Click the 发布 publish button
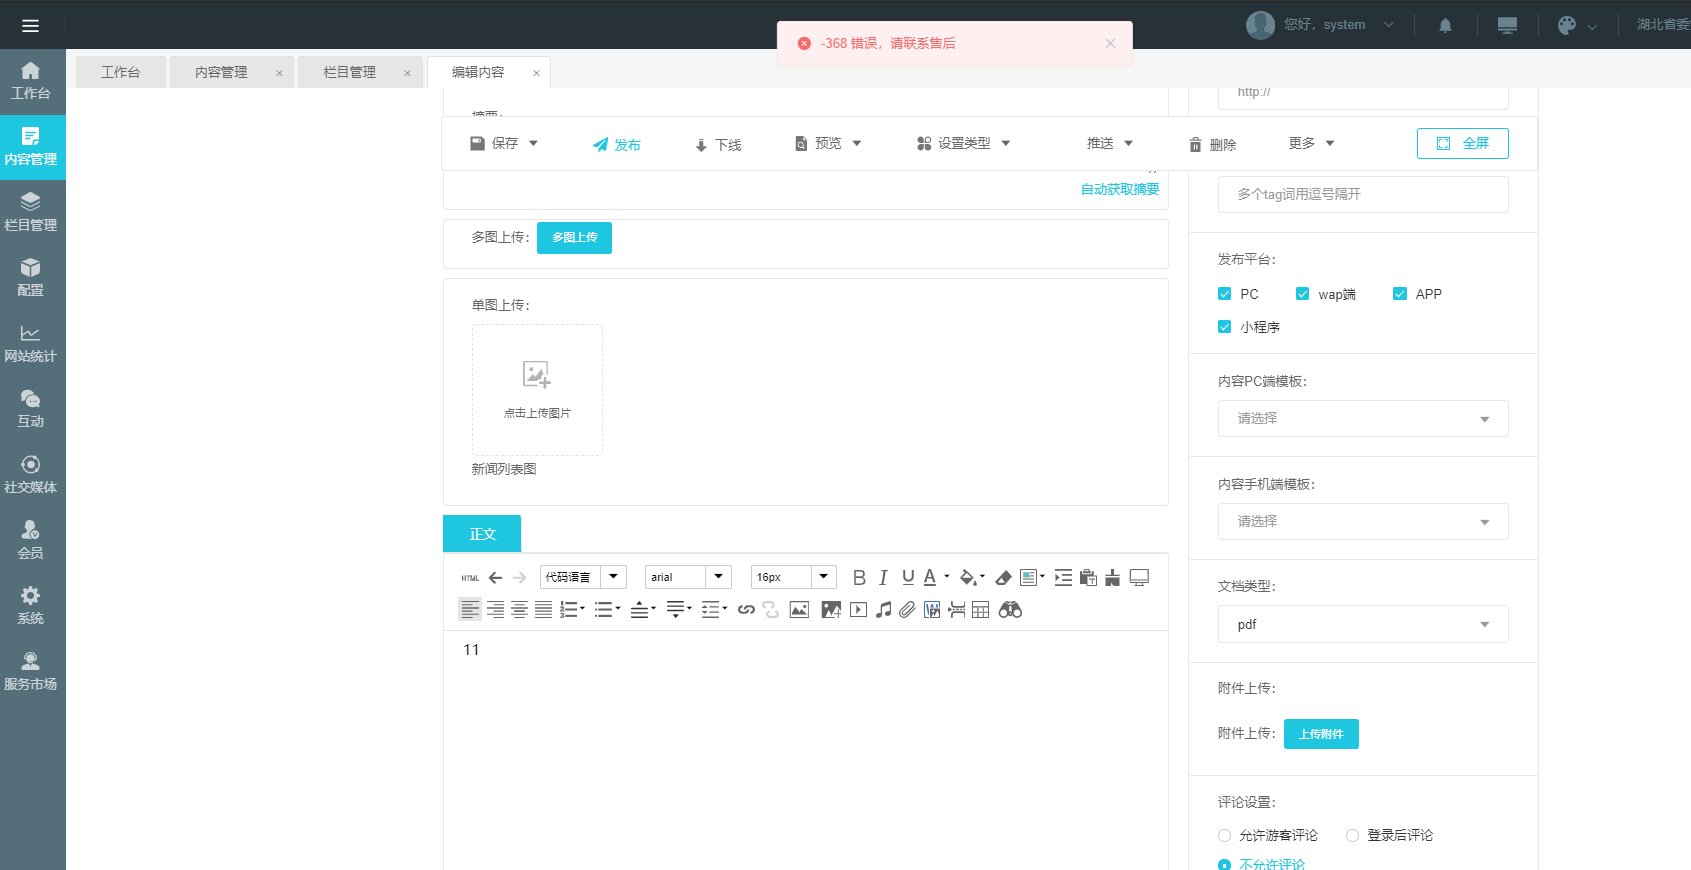 pyautogui.click(x=616, y=145)
